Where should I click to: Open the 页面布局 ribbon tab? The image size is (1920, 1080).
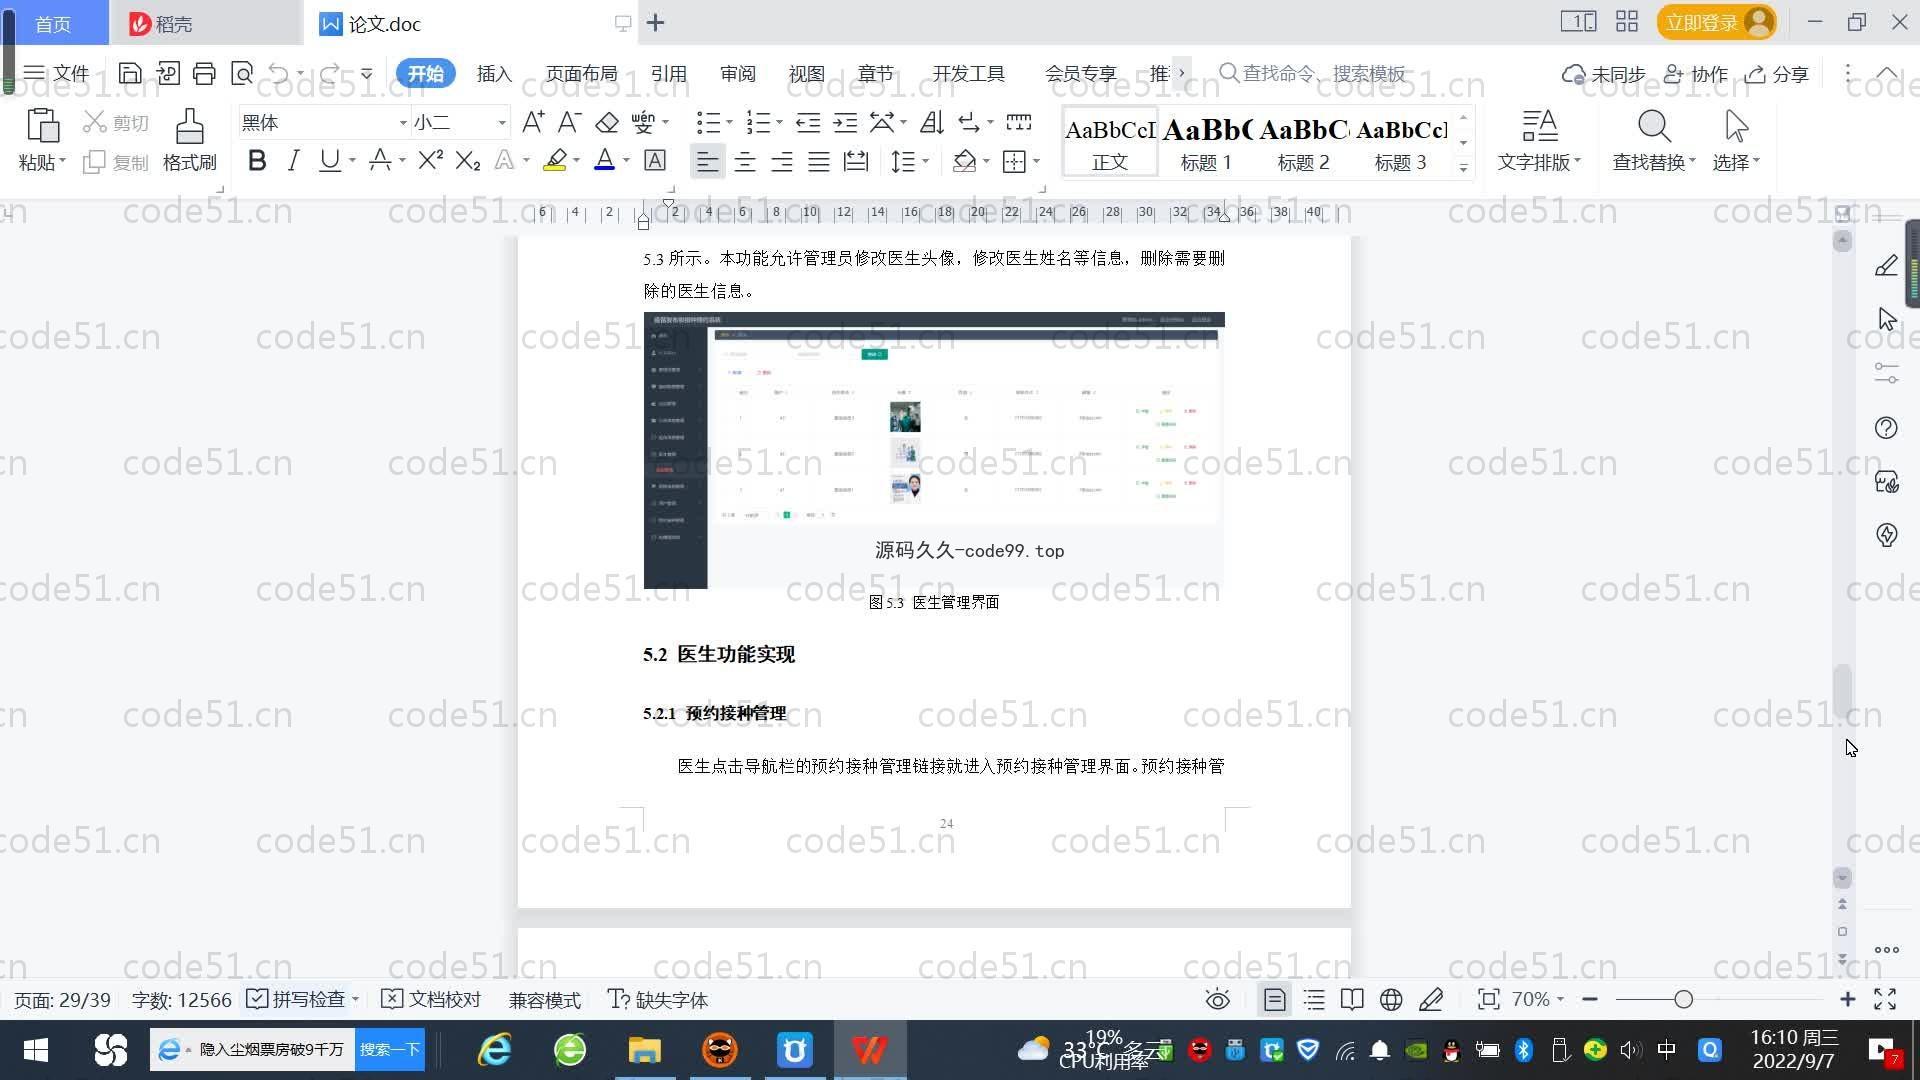pos(581,73)
